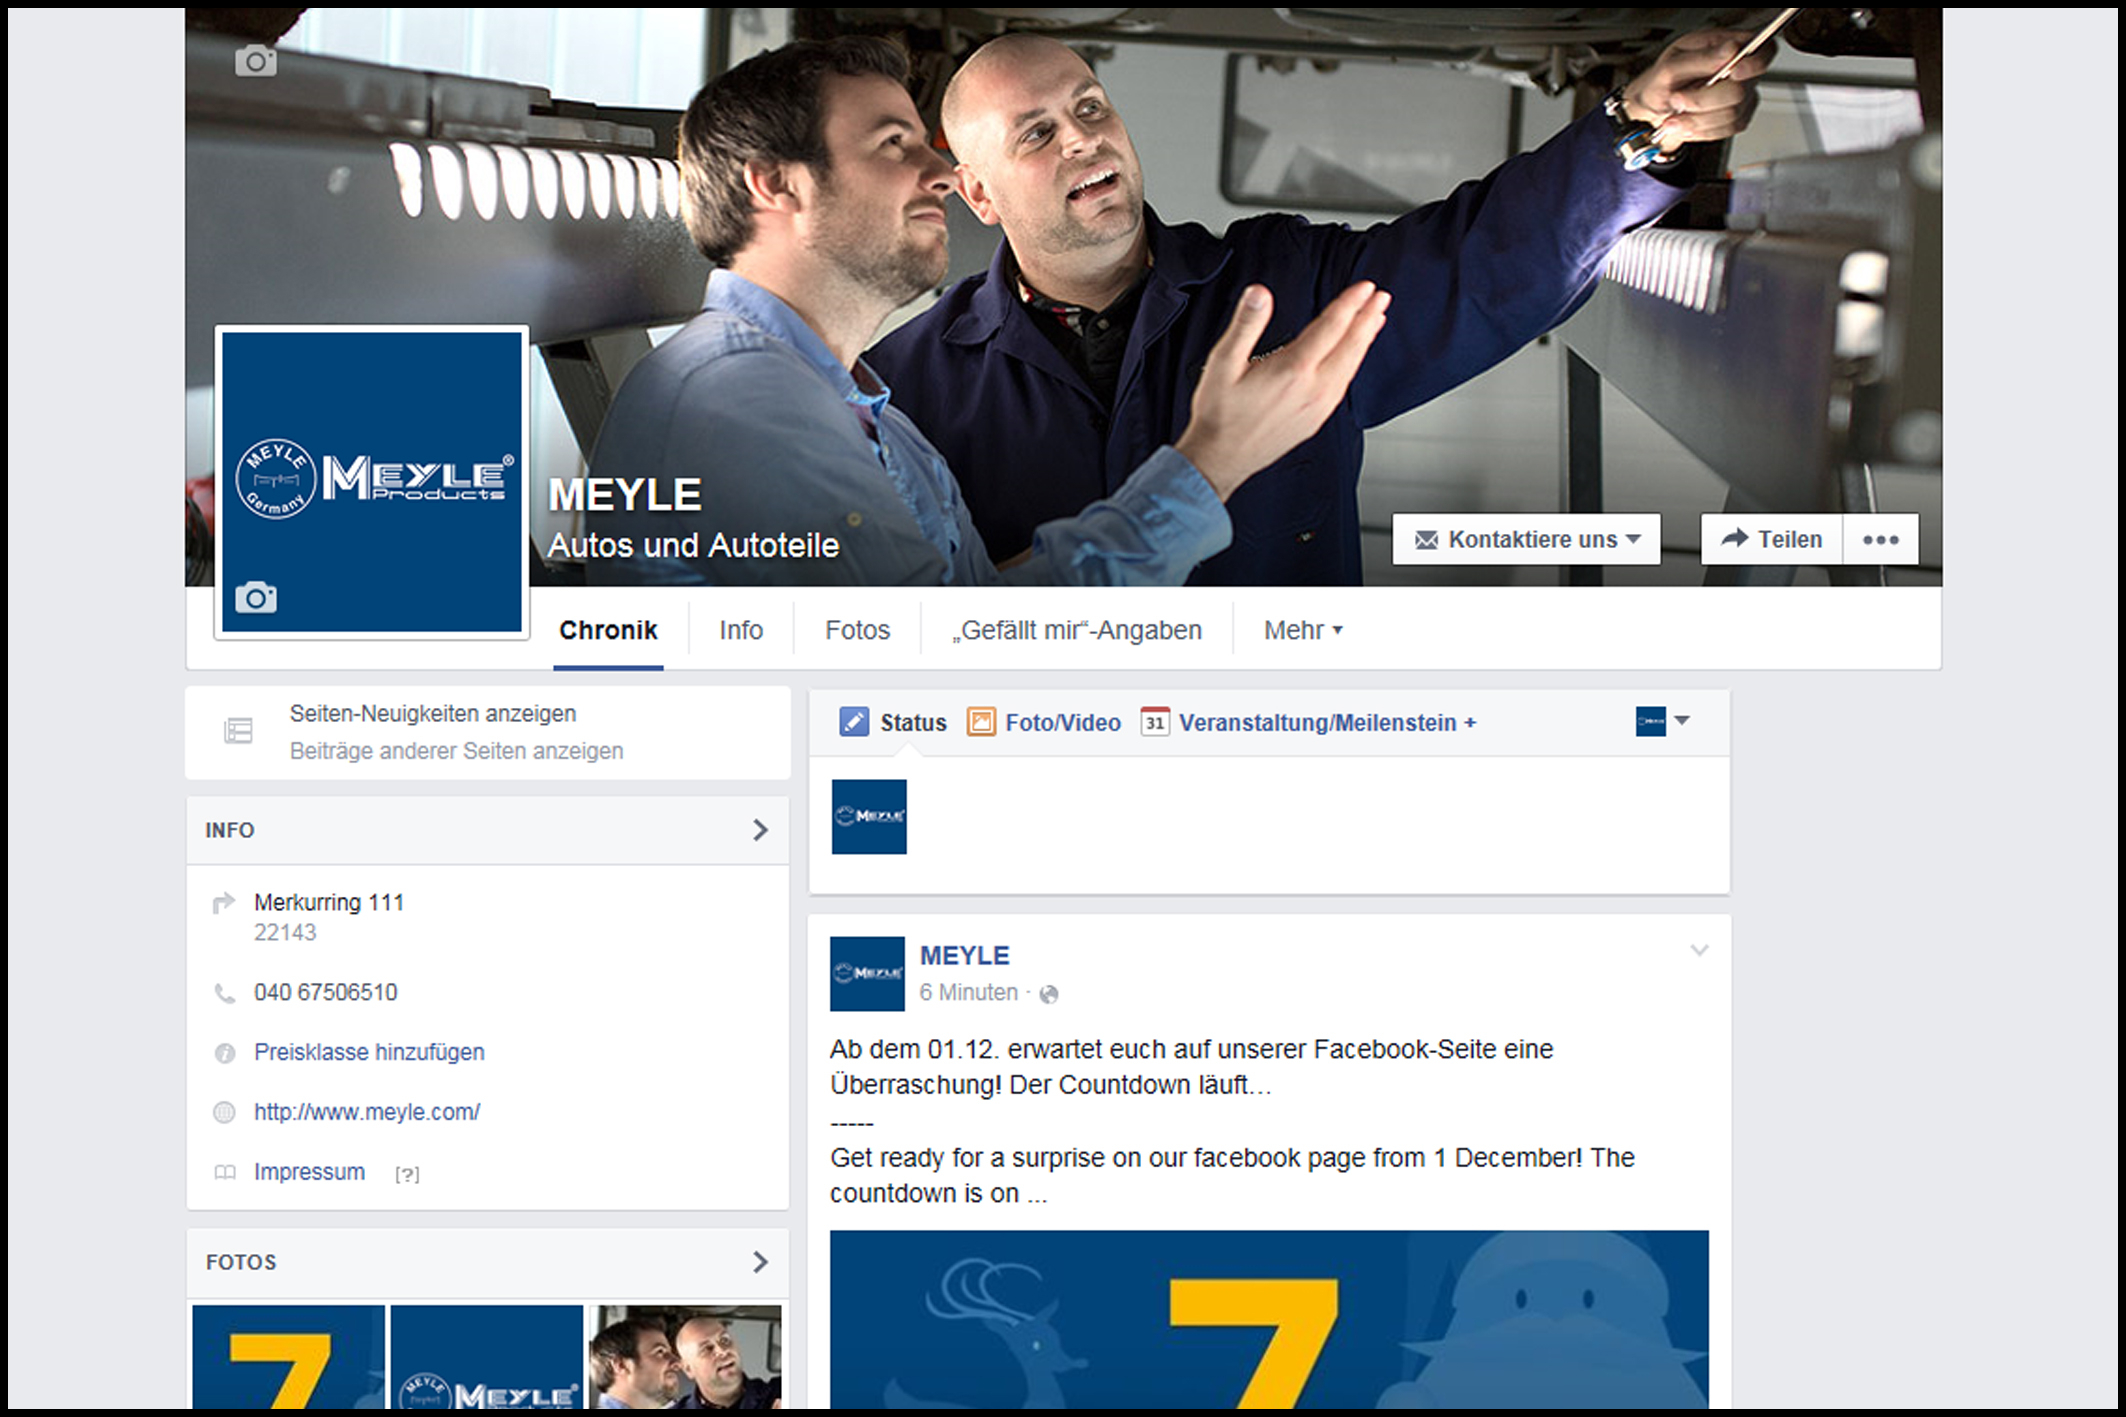Open the countdown 7 post image
Image resolution: width=2126 pixels, height=1417 pixels.
coord(1269,1320)
